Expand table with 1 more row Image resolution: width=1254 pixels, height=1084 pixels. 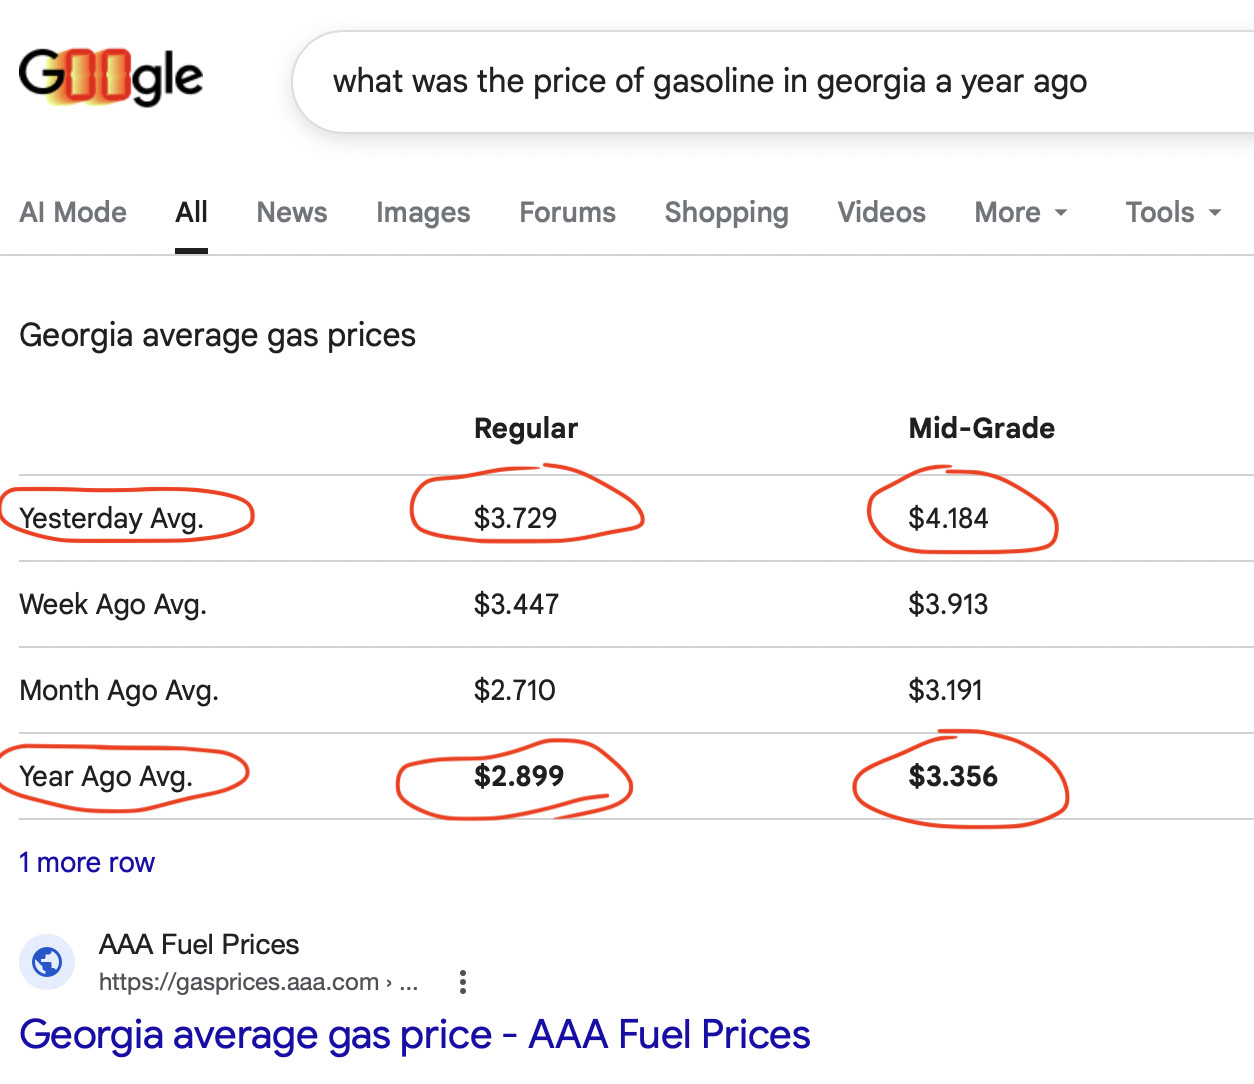(87, 862)
